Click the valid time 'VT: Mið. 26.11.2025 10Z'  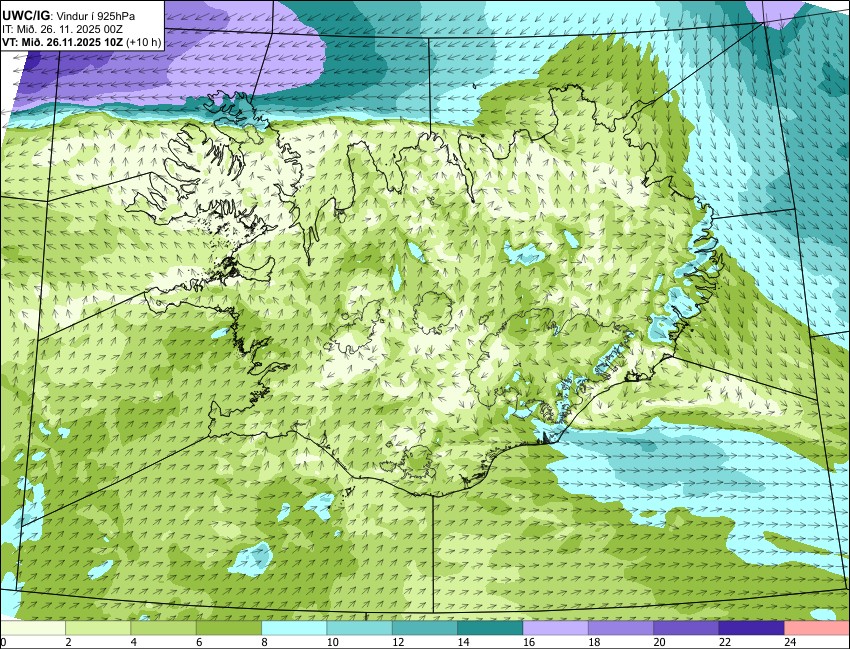click(63, 43)
